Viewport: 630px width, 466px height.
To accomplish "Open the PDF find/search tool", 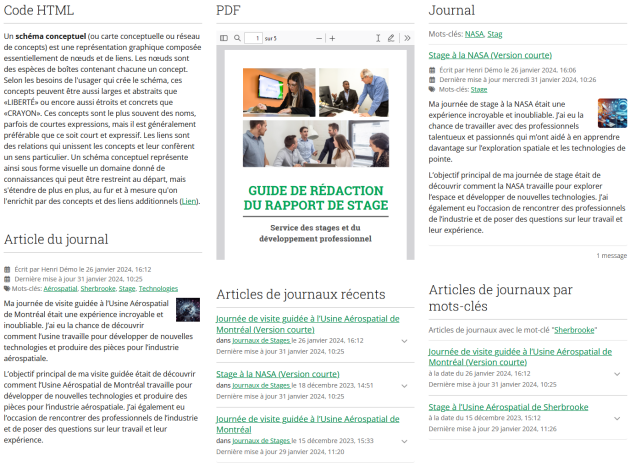I will [x=237, y=38].
